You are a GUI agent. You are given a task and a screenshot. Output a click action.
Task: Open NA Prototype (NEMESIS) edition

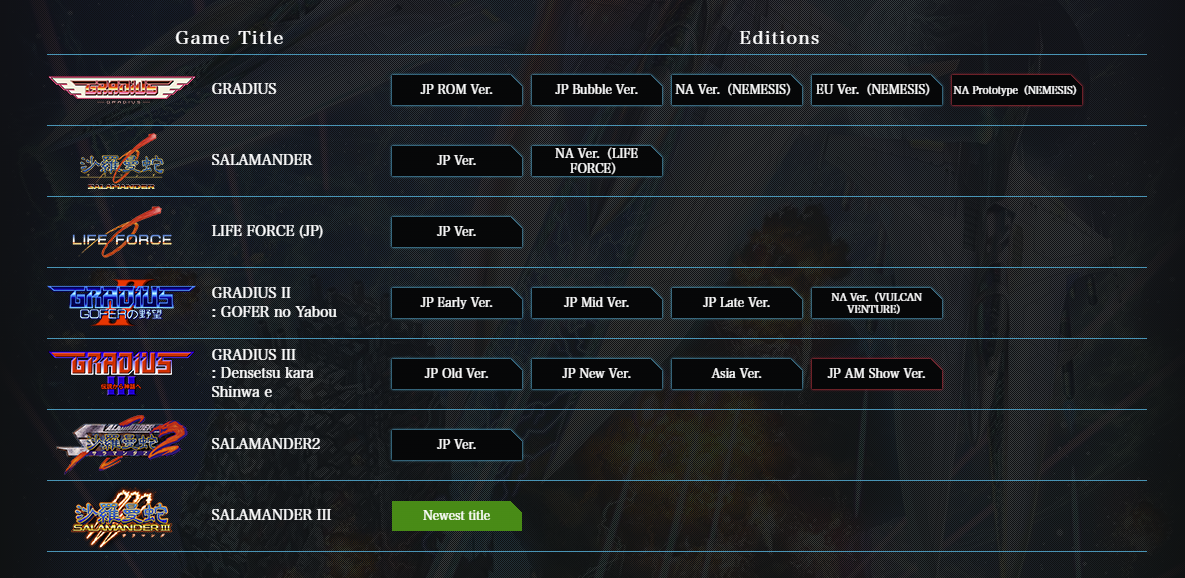[x=1016, y=90]
